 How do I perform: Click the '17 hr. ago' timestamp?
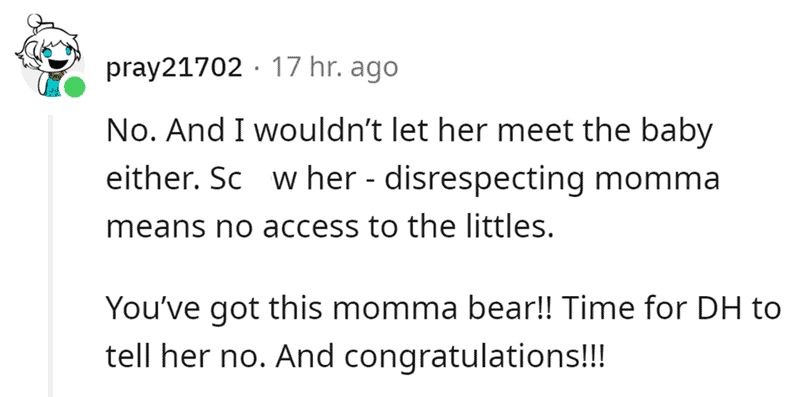(x=334, y=67)
